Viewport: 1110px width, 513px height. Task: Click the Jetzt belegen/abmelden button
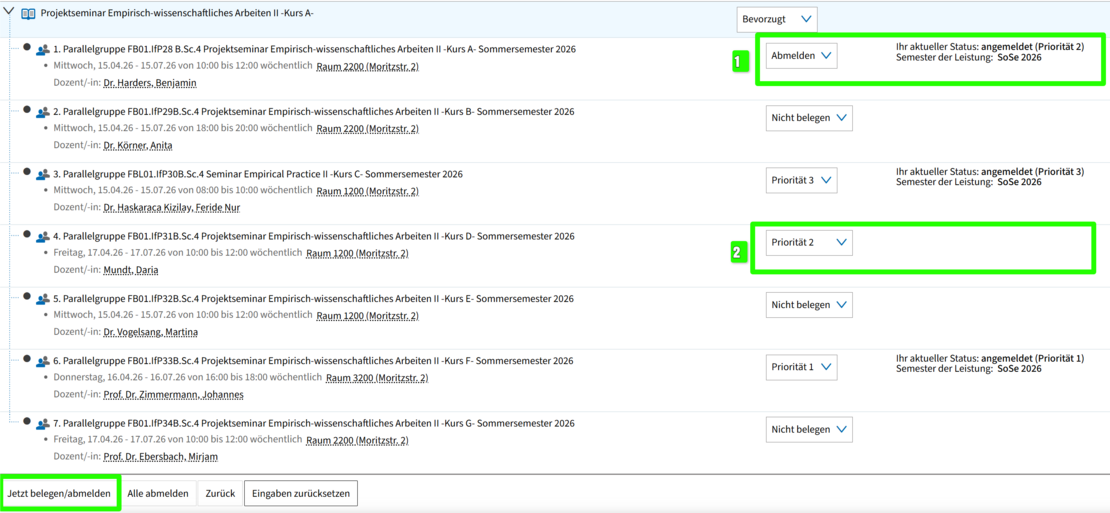(x=59, y=494)
